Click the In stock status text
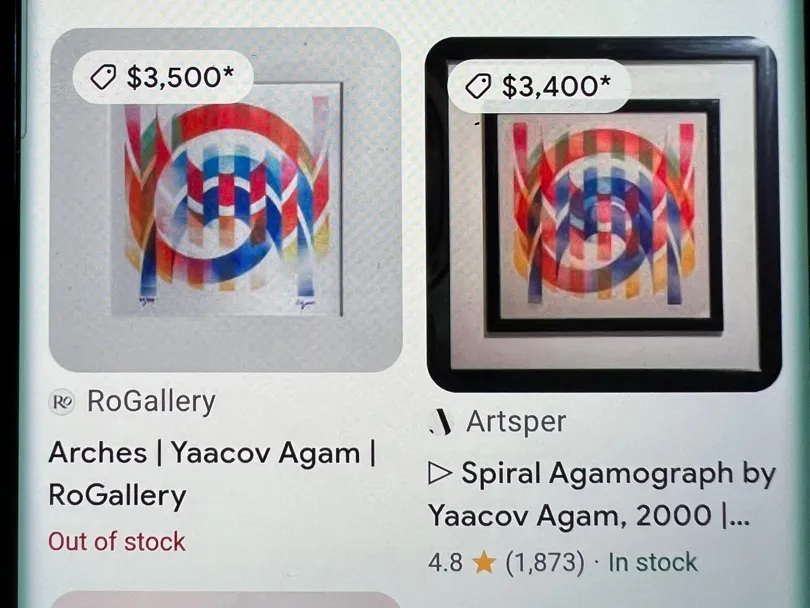The width and height of the screenshot is (810, 608). pos(653,563)
